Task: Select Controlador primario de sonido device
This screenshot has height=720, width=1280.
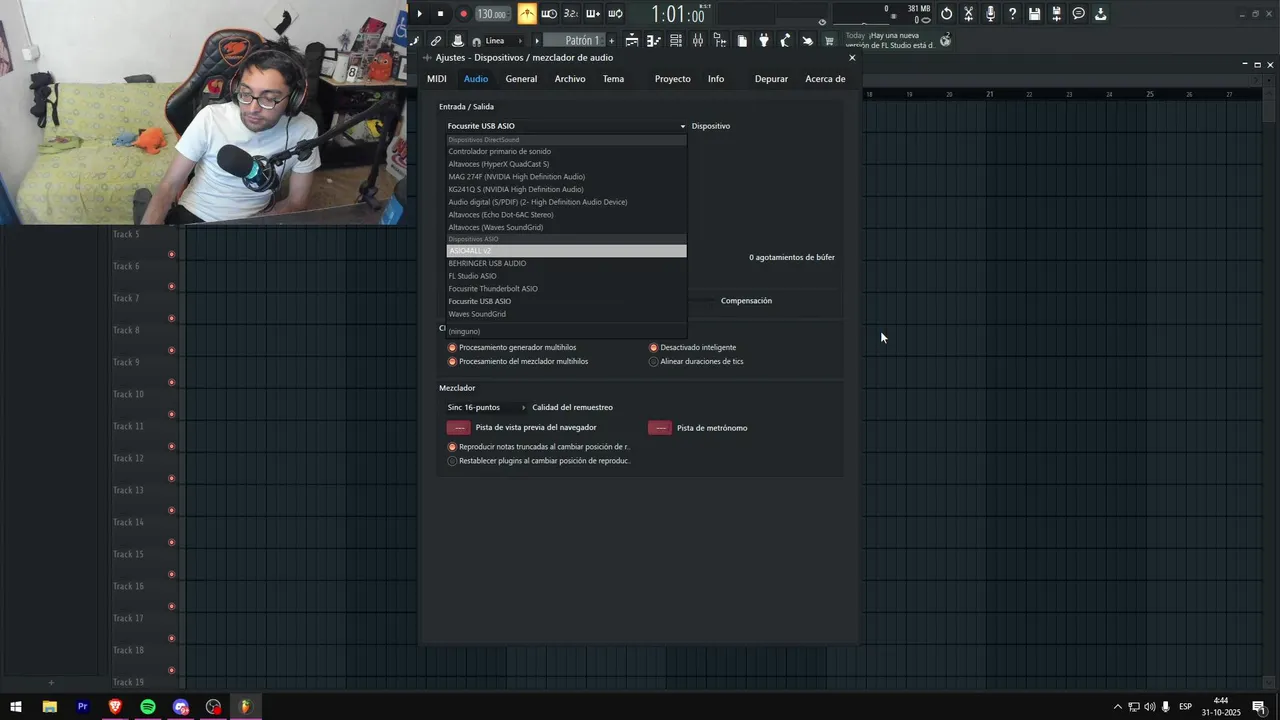Action: coord(566,151)
